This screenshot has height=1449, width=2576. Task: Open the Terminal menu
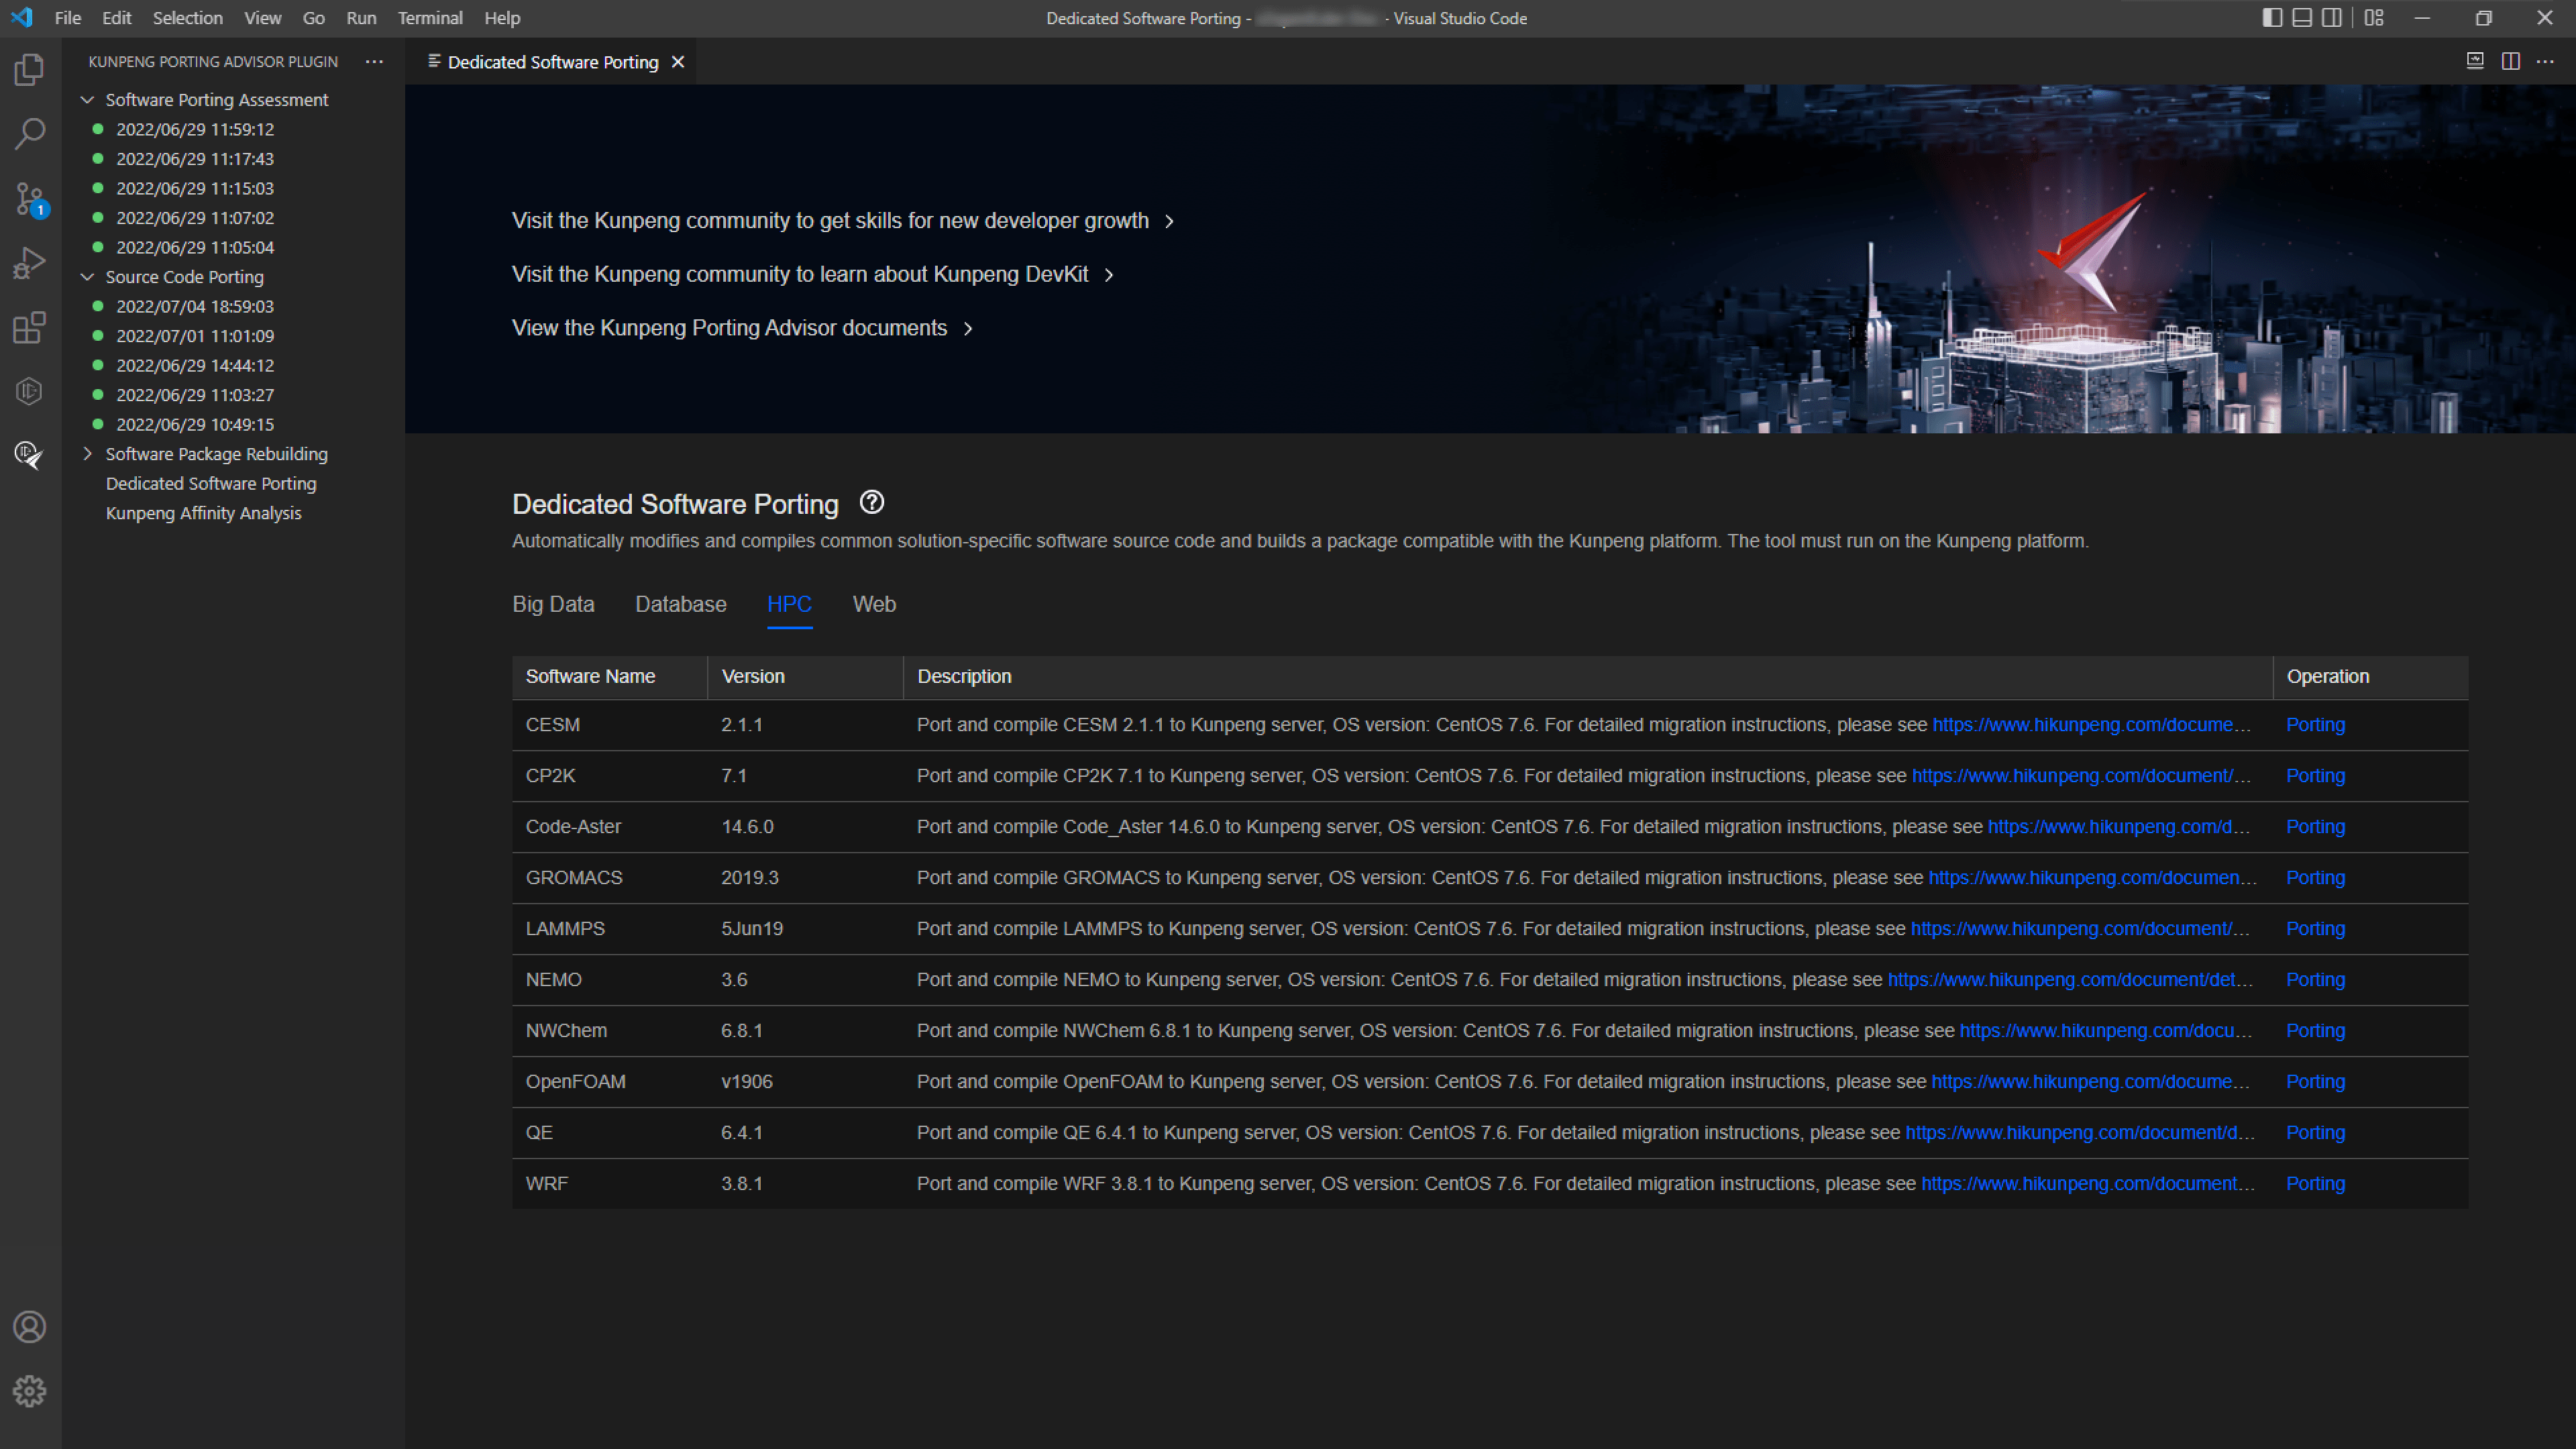click(430, 18)
